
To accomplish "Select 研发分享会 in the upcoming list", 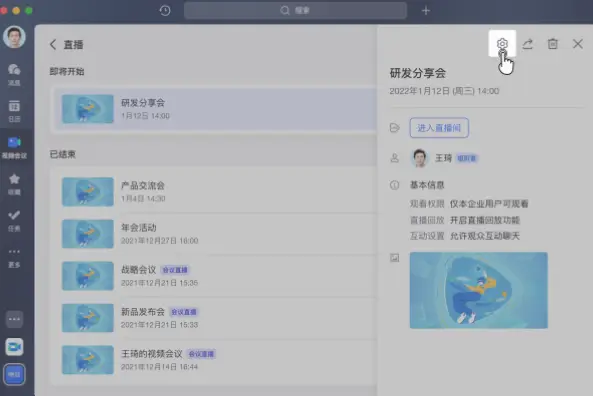I will tap(216, 109).
